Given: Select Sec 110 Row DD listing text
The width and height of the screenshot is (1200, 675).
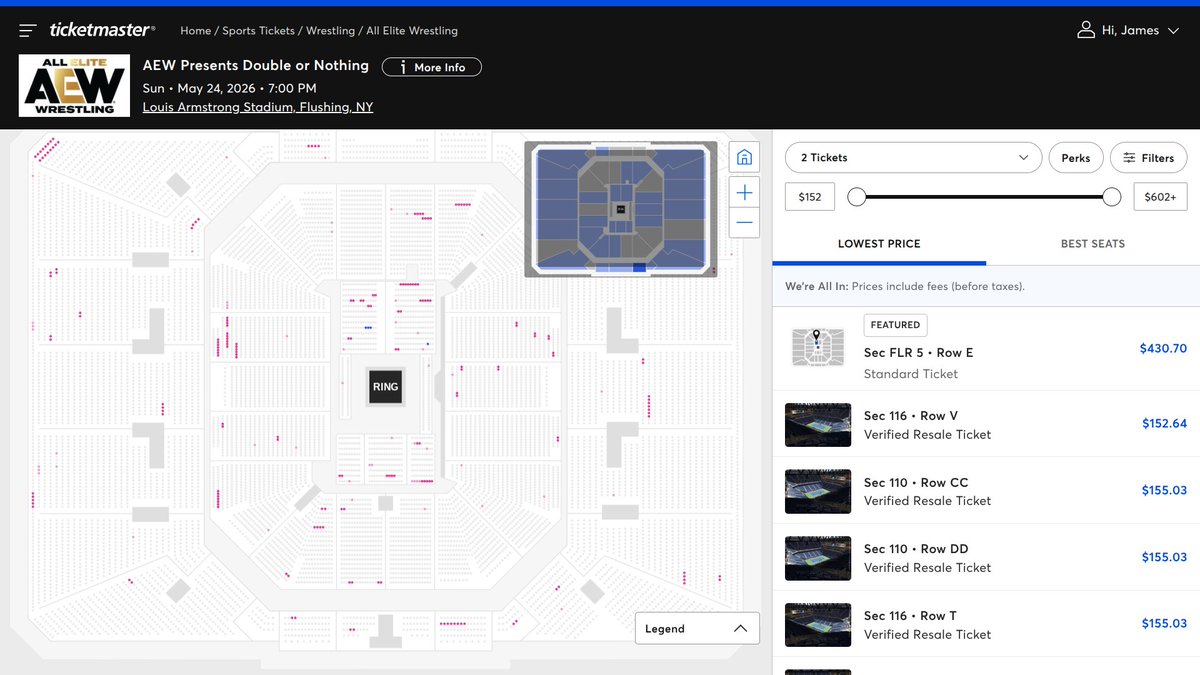Looking at the screenshot, I should 916,549.
